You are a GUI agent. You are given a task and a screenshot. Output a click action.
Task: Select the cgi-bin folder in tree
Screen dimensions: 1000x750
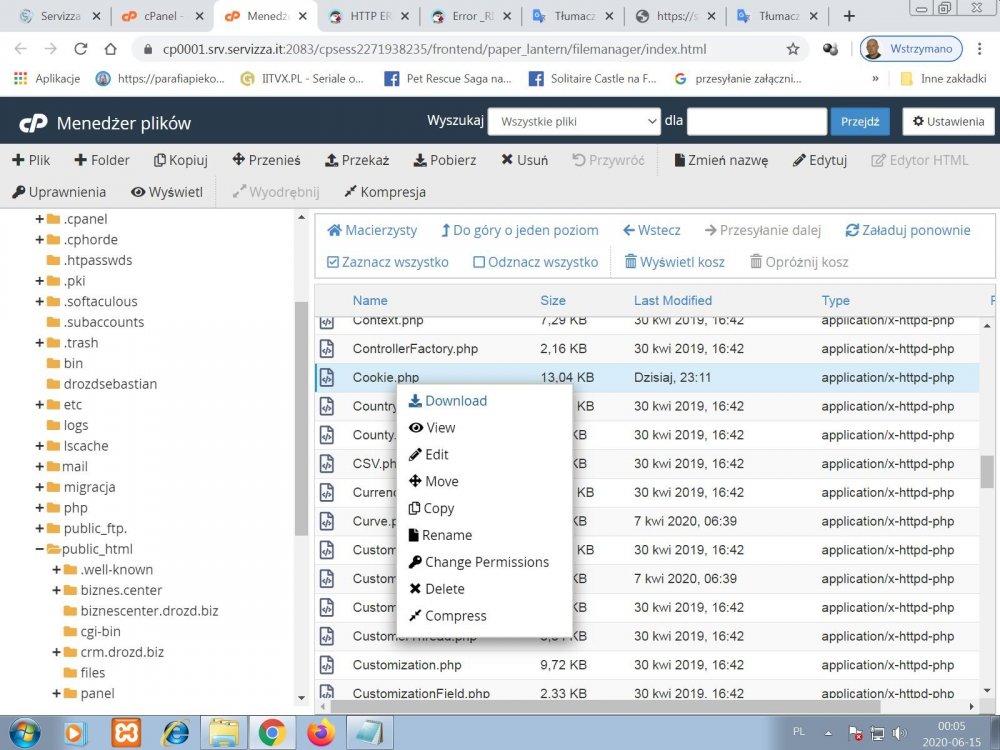click(92, 631)
